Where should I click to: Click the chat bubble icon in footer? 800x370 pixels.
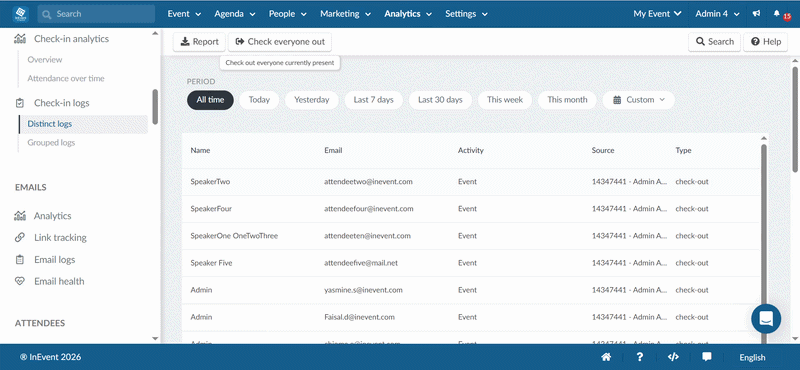(x=707, y=357)
